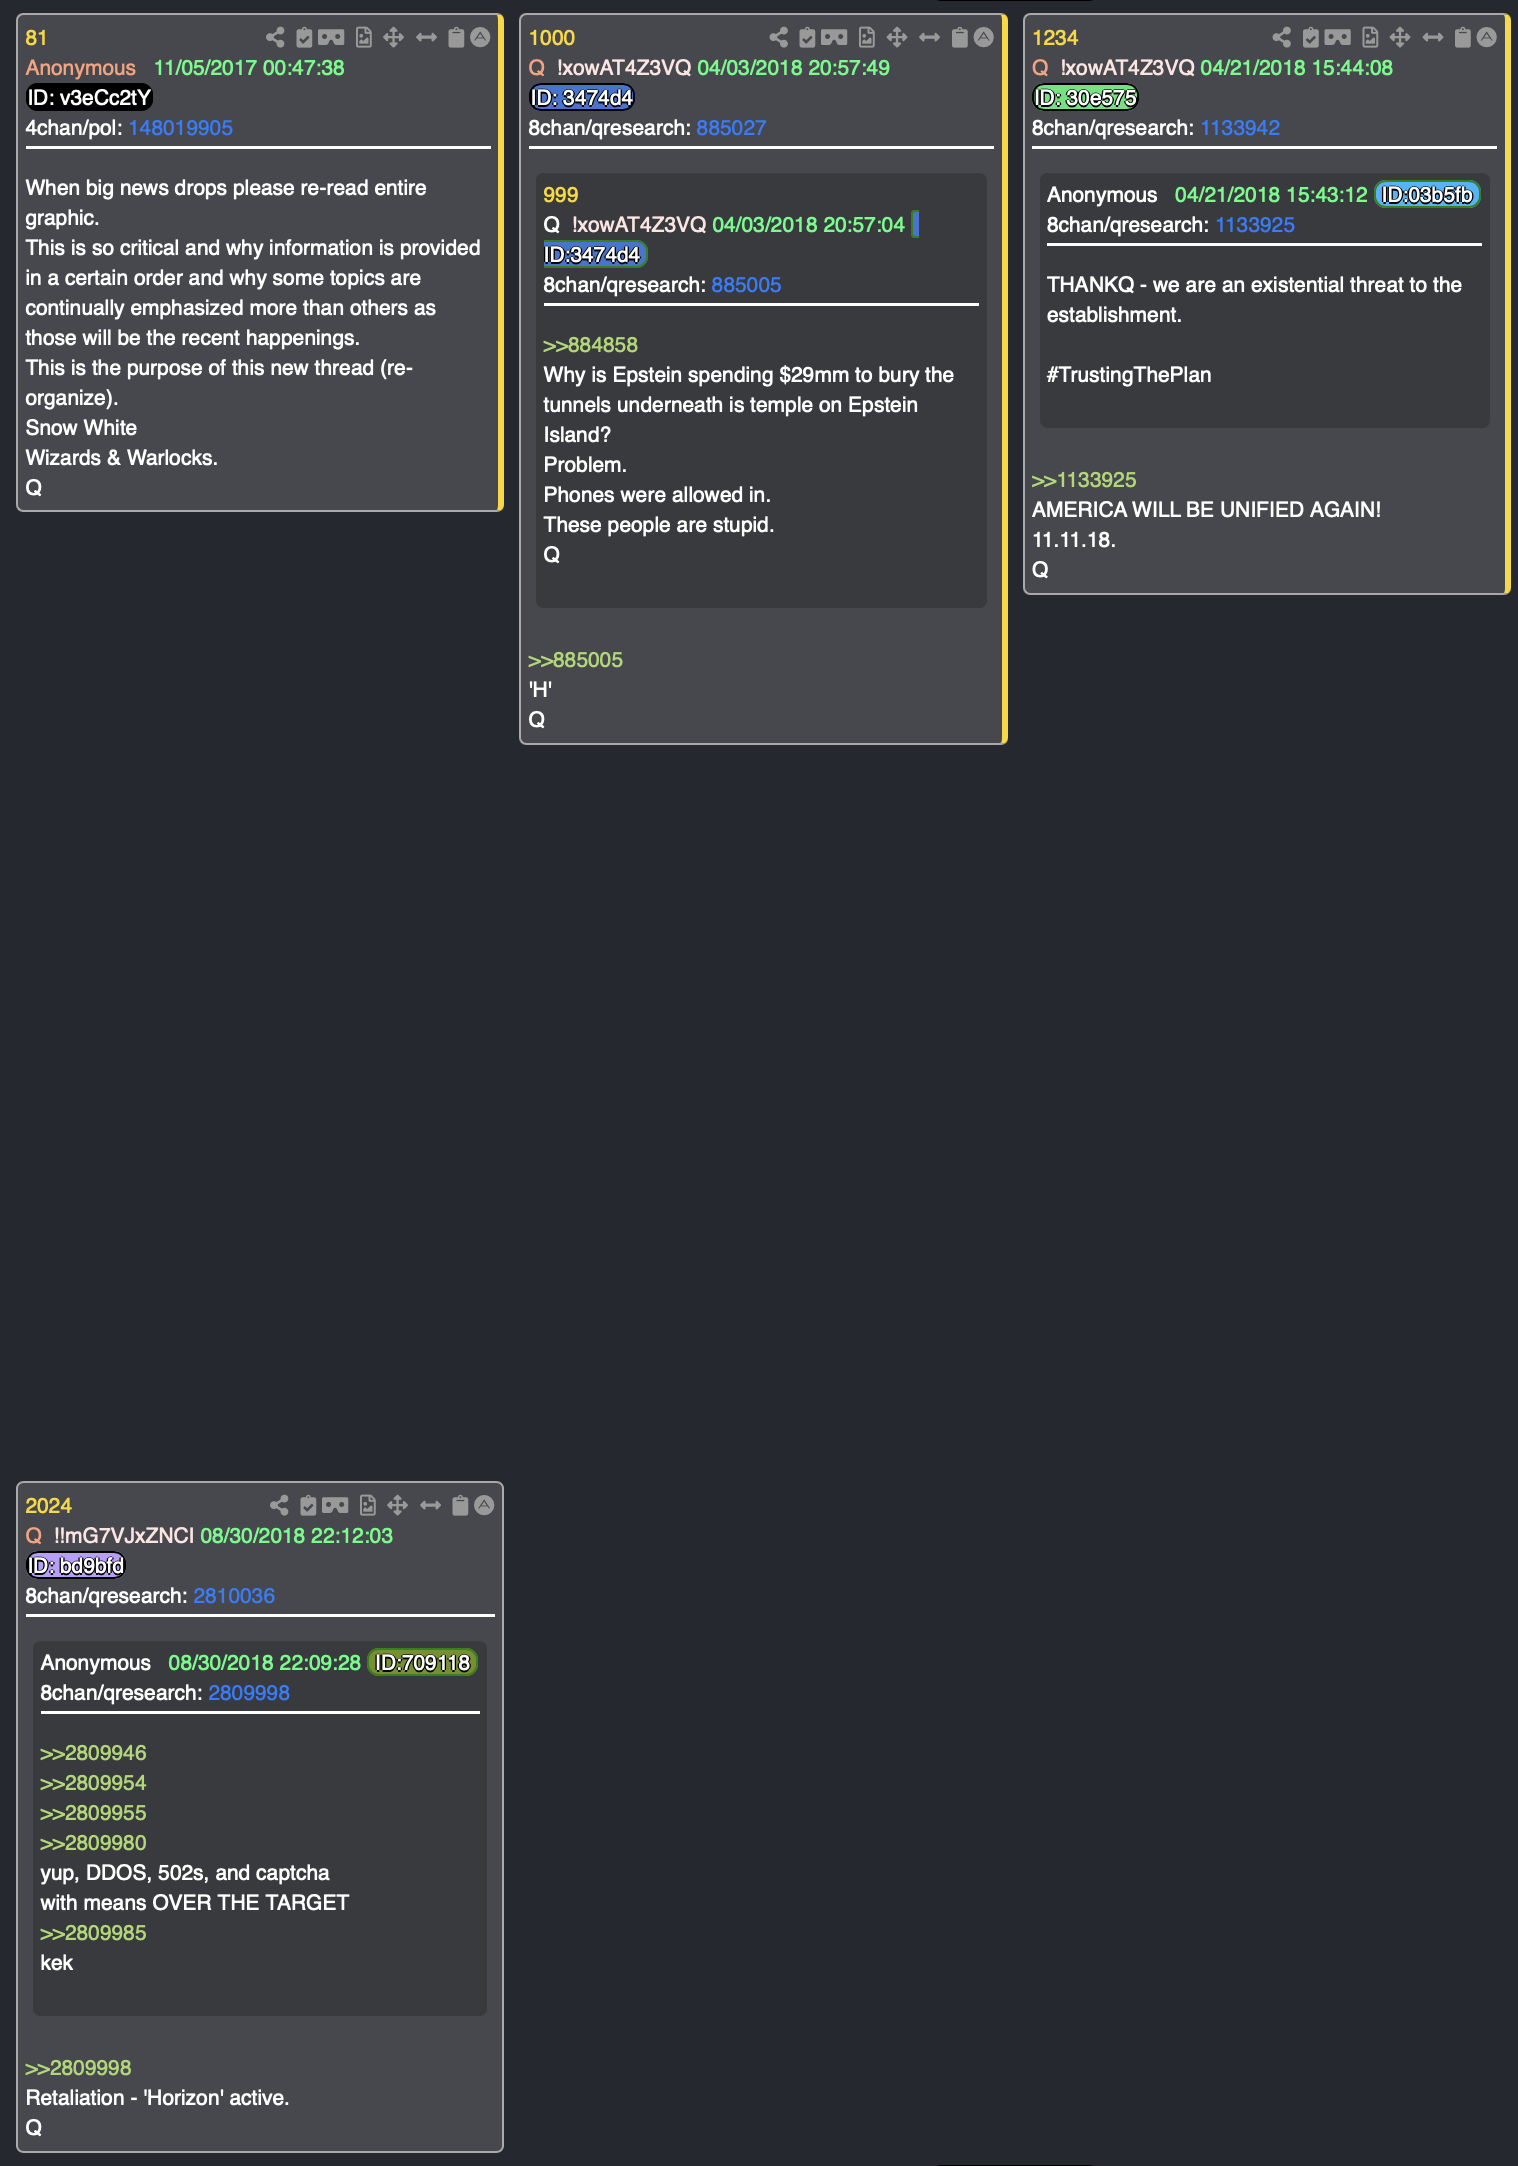Share post 1000 via share icon

click(778, 38)
